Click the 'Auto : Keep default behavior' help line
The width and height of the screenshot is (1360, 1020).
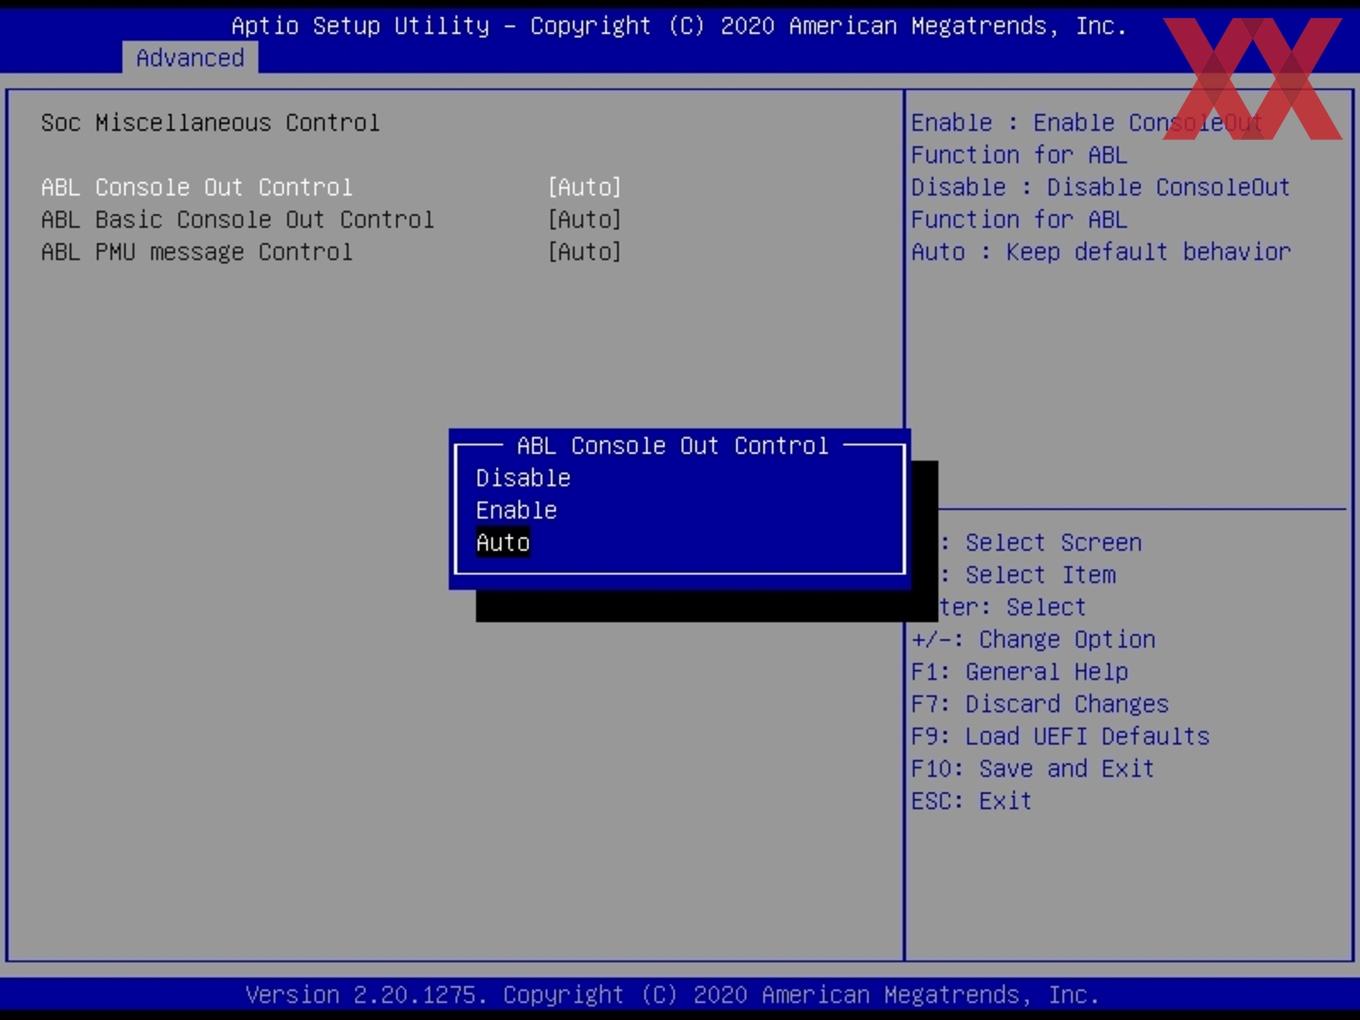[1101, 252]
